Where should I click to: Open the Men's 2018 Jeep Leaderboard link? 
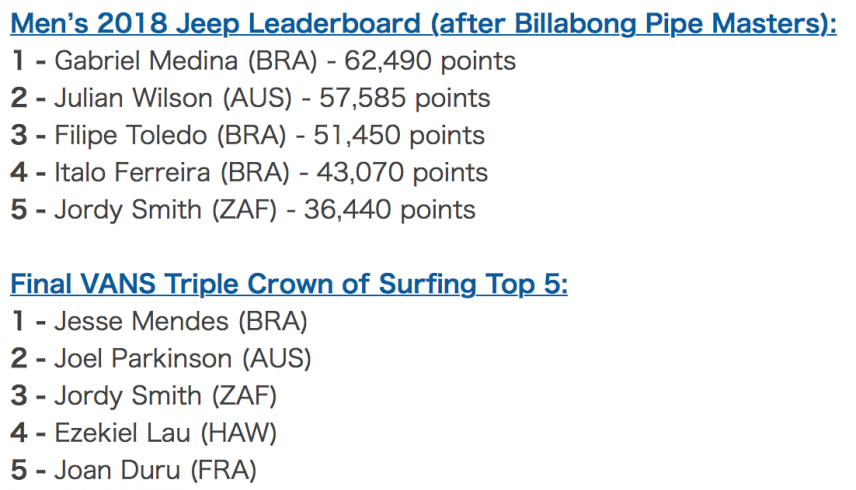pyautogui.click(x=423, y=23)
